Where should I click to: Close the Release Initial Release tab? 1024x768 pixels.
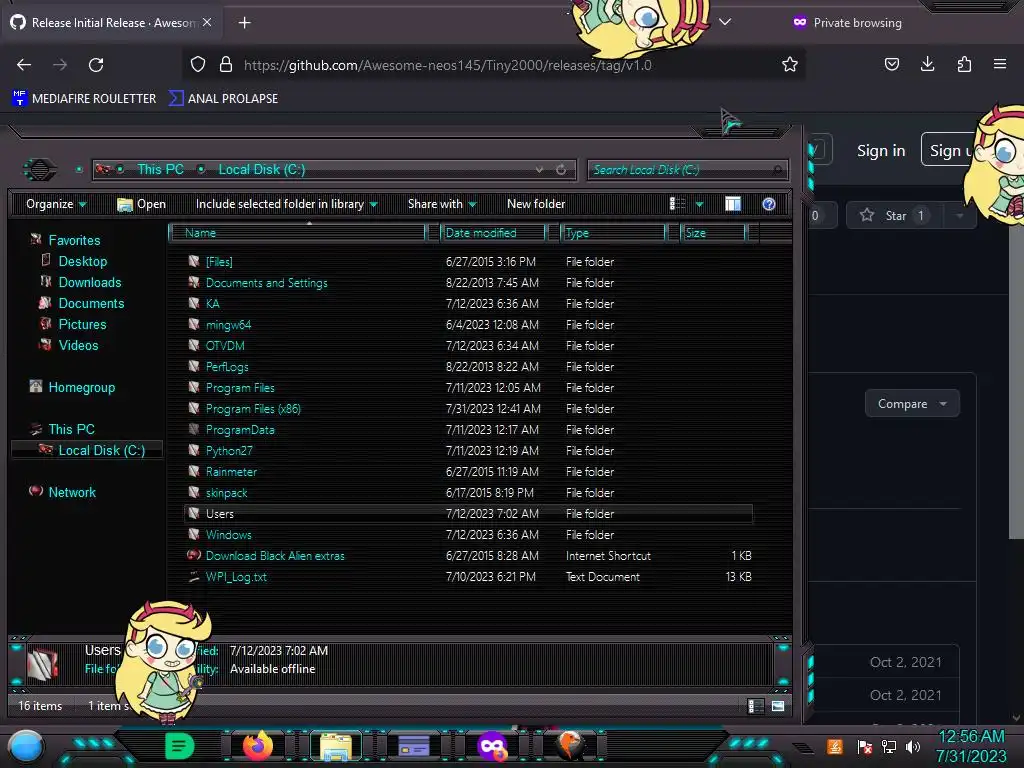coord(207,22)
